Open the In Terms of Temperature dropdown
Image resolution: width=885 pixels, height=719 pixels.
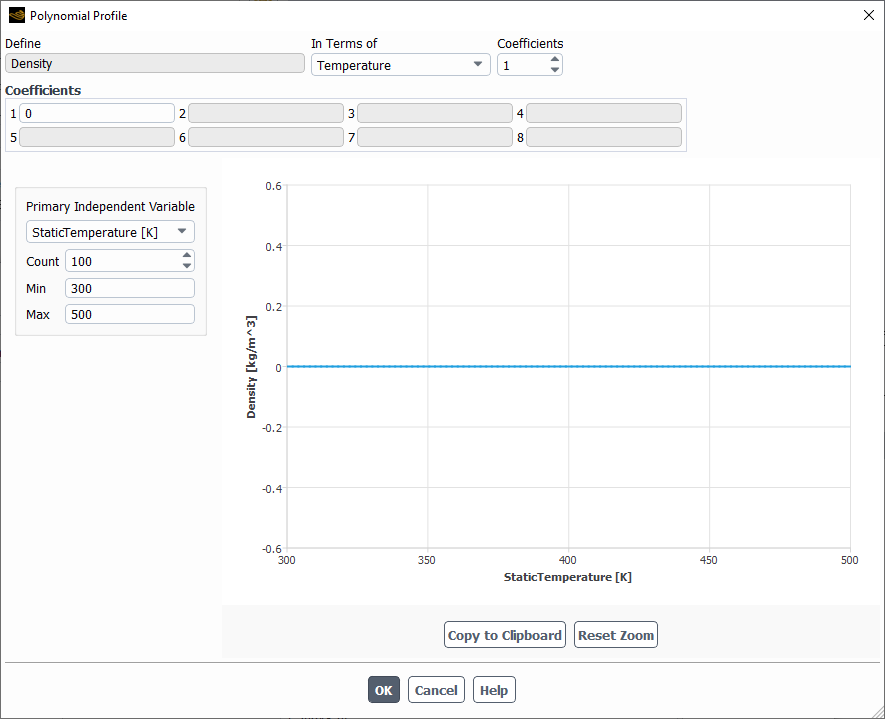(x=400, y=65)
